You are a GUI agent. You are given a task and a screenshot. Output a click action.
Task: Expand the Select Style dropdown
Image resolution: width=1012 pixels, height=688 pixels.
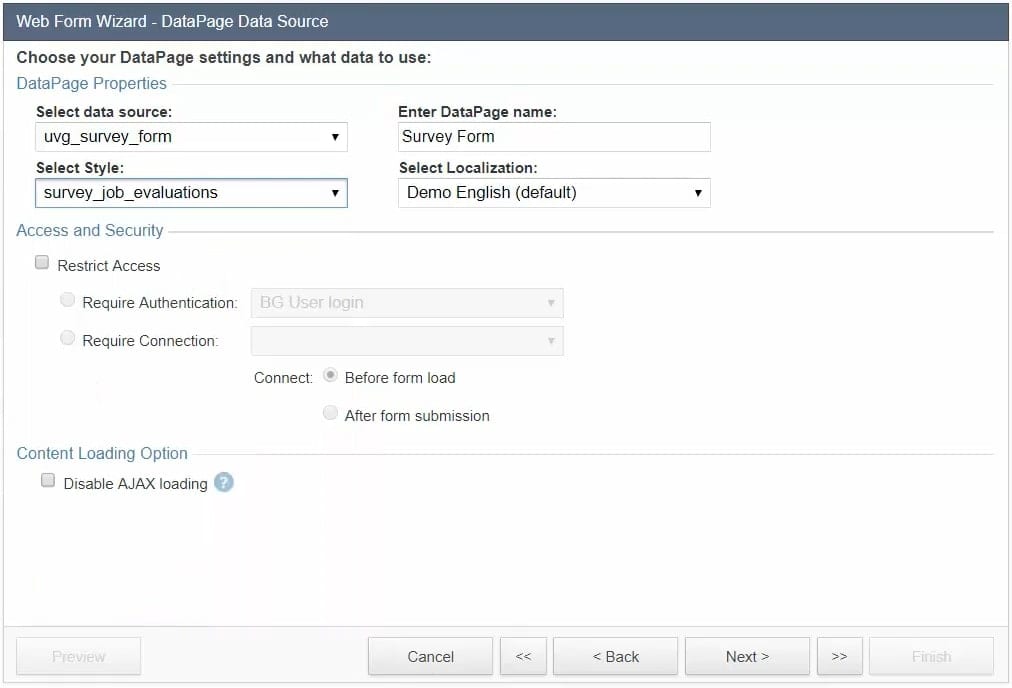pos(191,193)
